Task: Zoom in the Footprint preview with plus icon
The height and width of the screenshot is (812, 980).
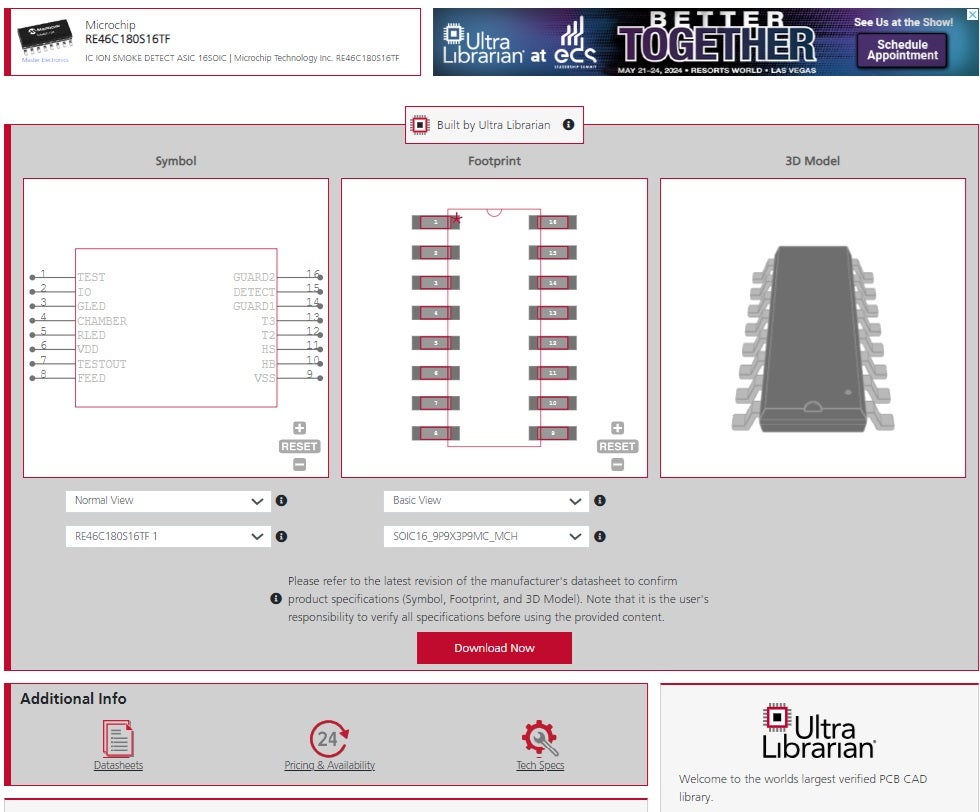Action: point(618,428)
